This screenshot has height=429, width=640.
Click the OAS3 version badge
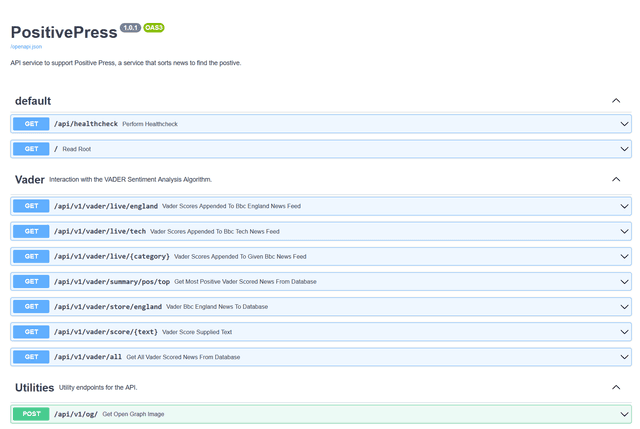(x=154, y=28)
